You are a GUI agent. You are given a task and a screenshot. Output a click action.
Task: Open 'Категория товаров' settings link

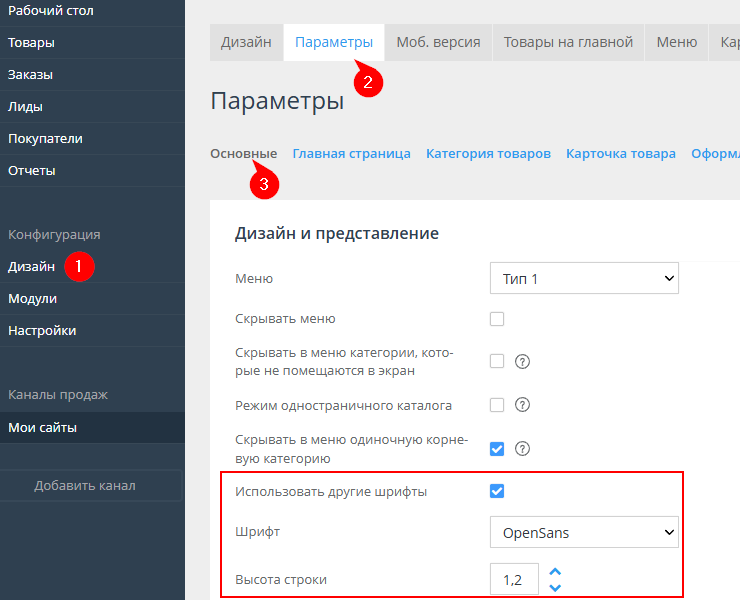[488, 154]
